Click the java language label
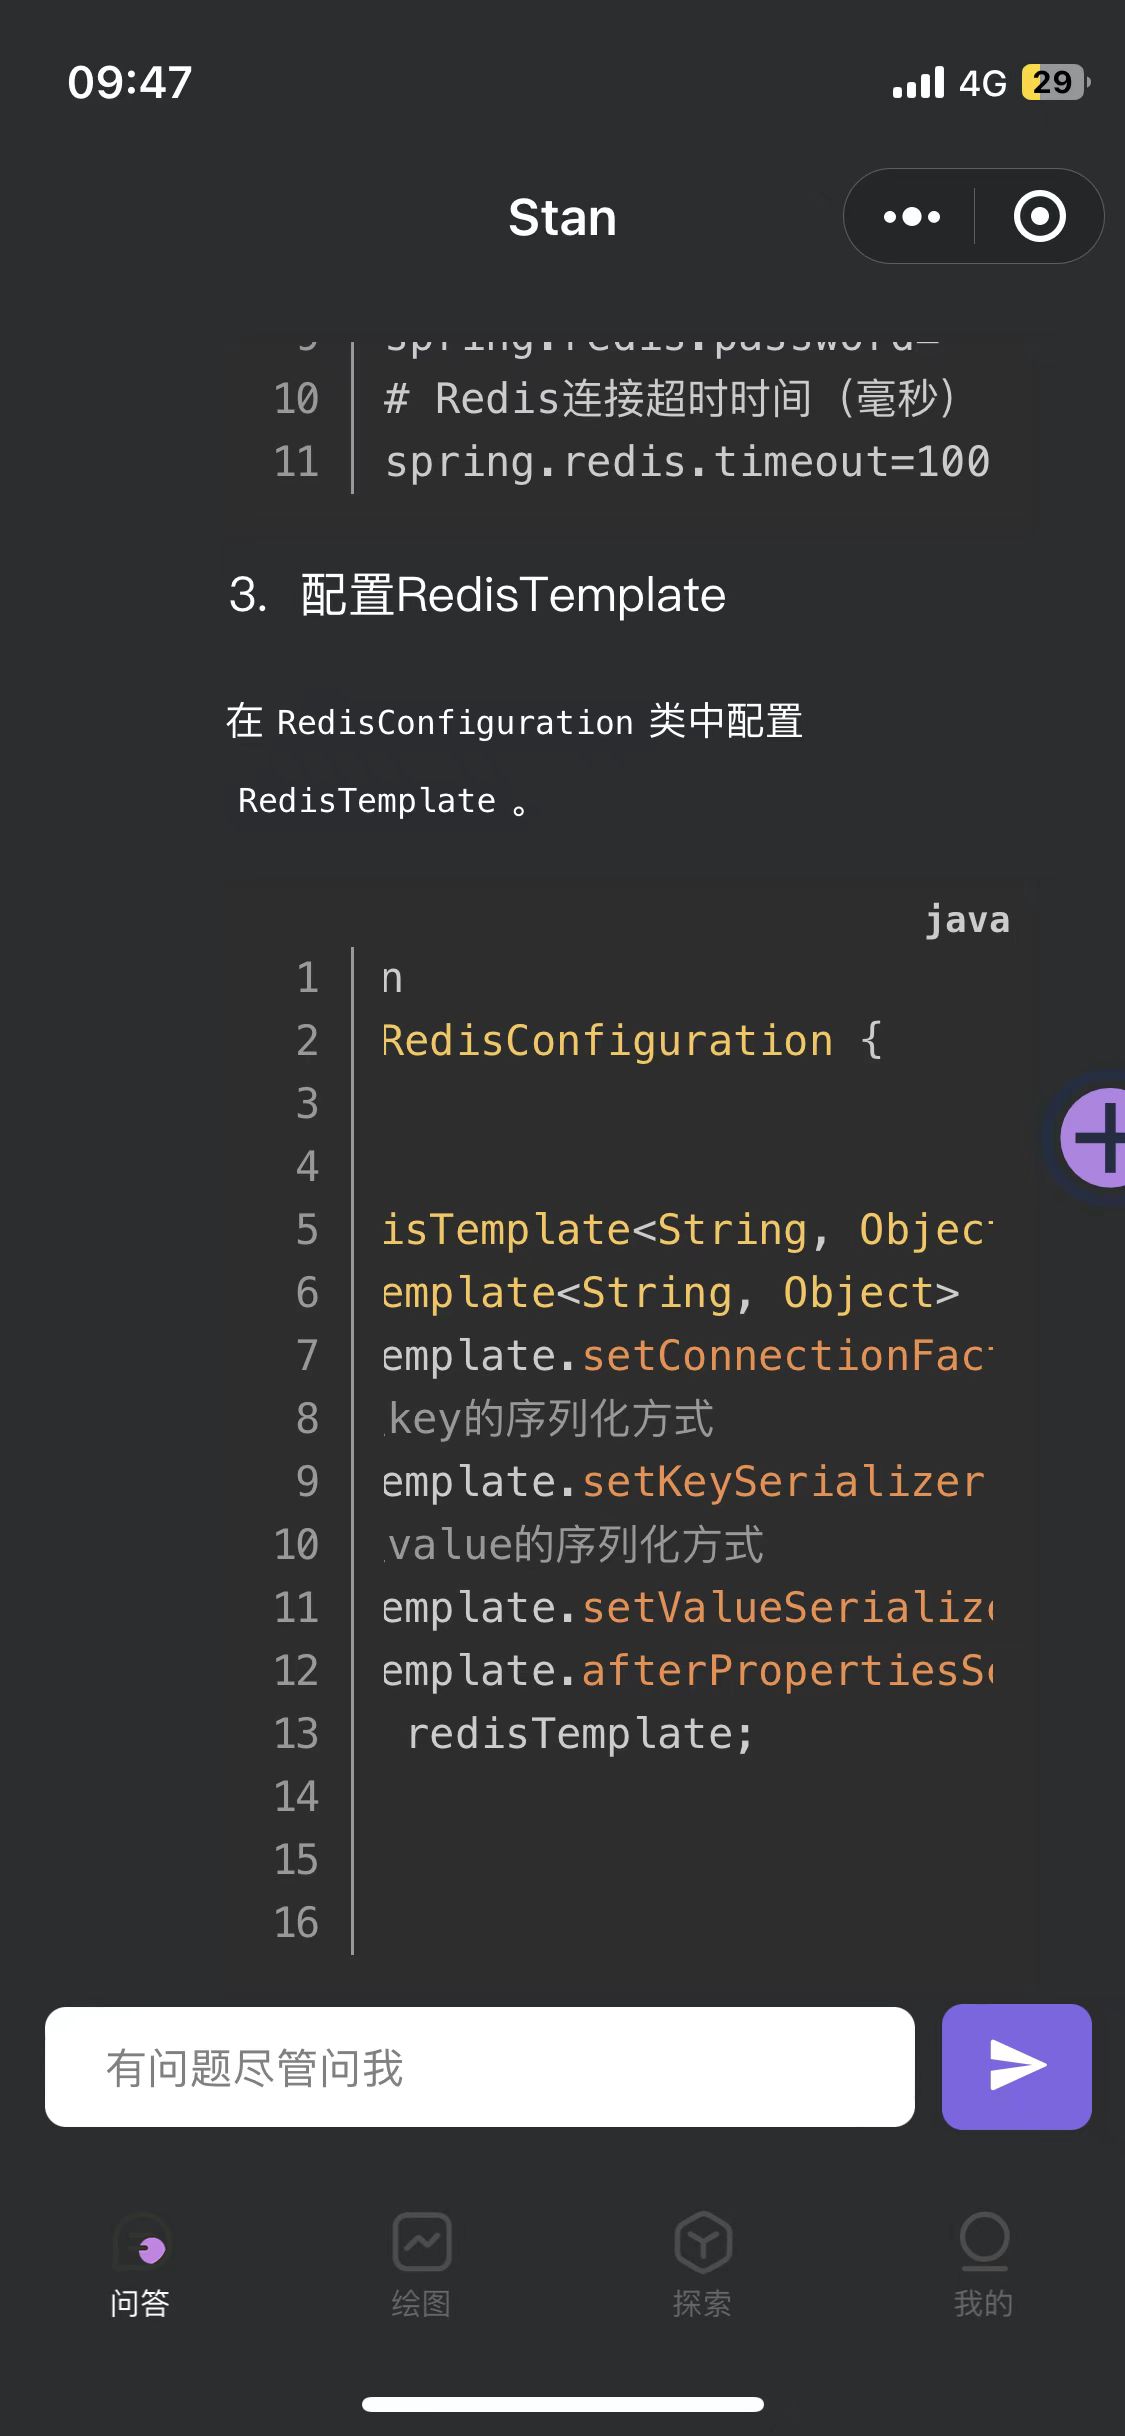 pyautogui.click(x=967, y=920)
